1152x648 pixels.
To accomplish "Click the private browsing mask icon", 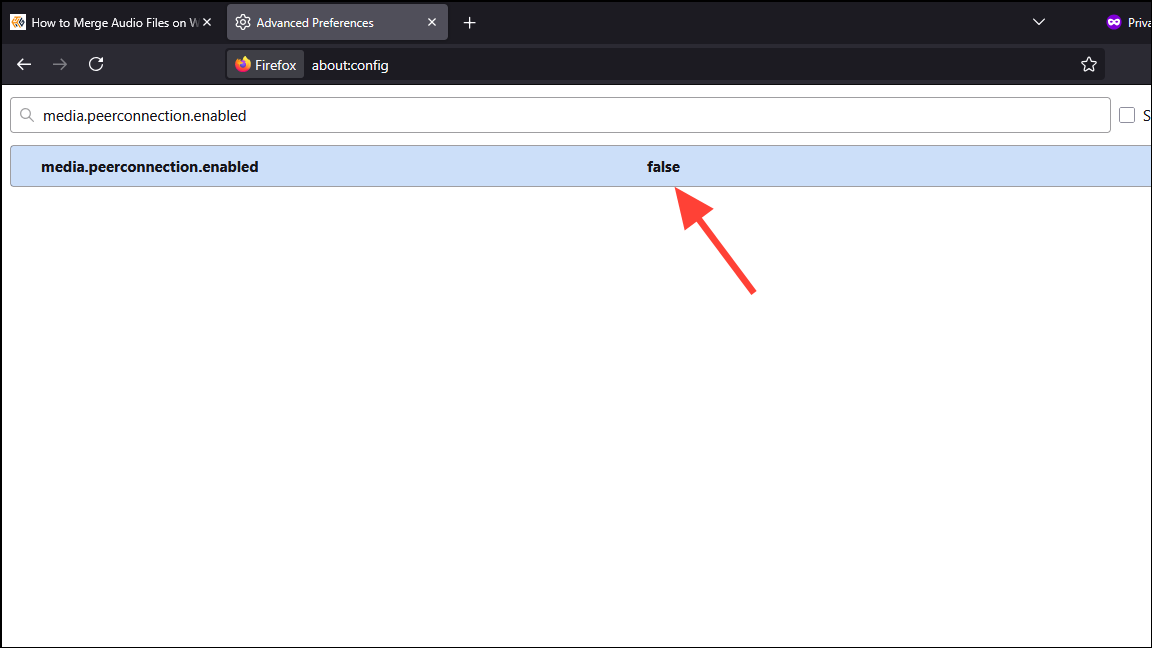I will tap(1114, 22).
